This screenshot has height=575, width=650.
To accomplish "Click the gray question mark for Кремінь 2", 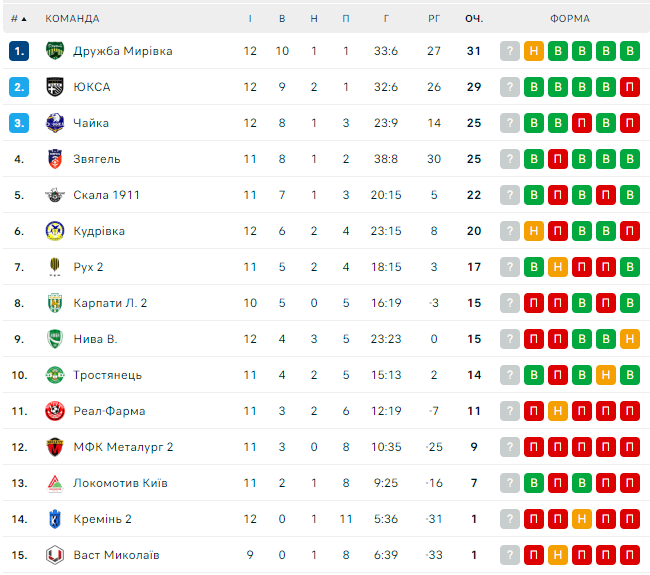I will pyautogui.click(x=510, y=519).
